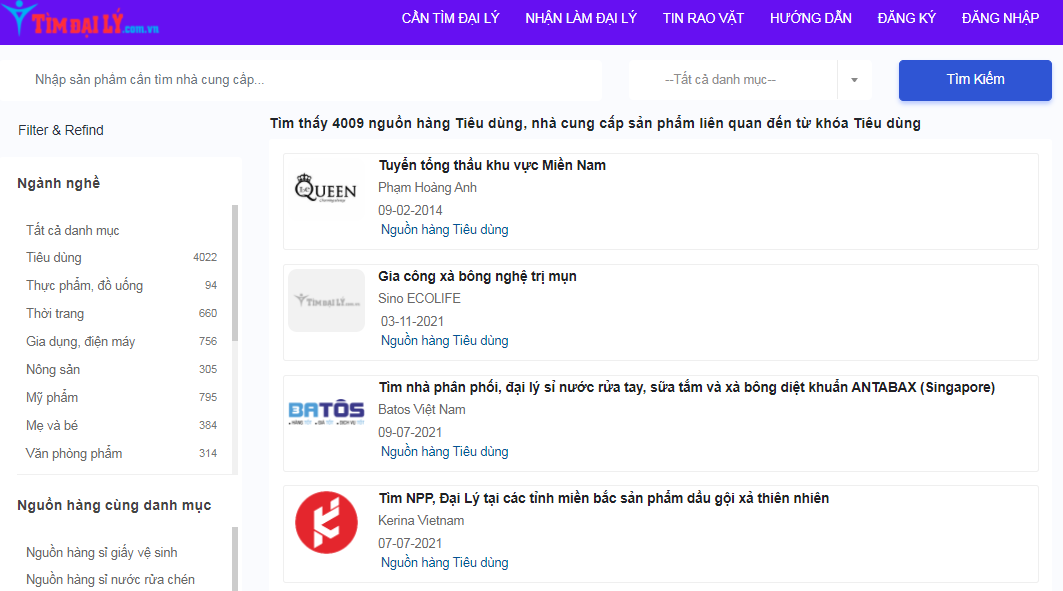Focus the product search input field
Viewport: 1063px width, 591px height.
301,80
